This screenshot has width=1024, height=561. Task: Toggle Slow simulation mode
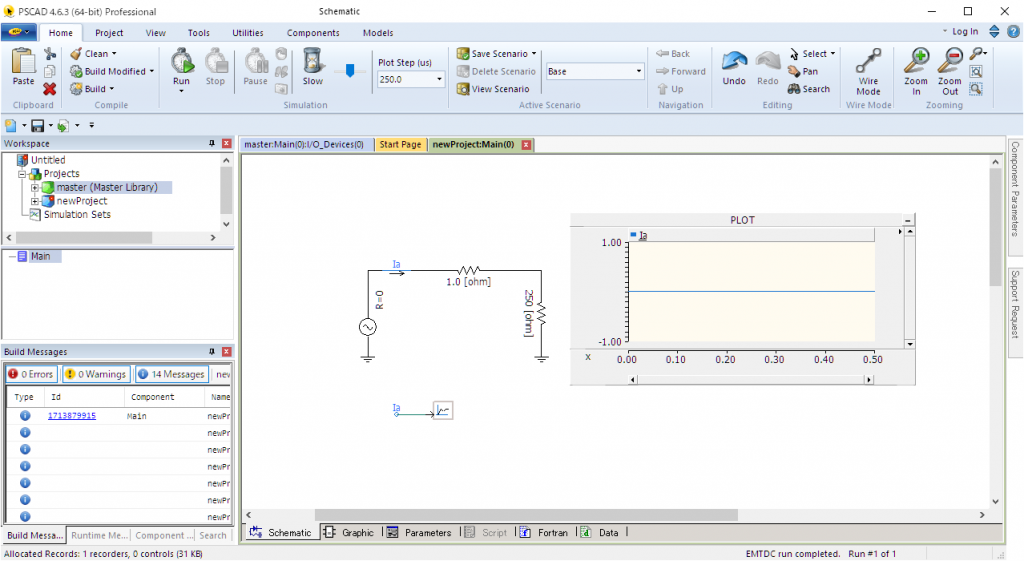point(313,67)
